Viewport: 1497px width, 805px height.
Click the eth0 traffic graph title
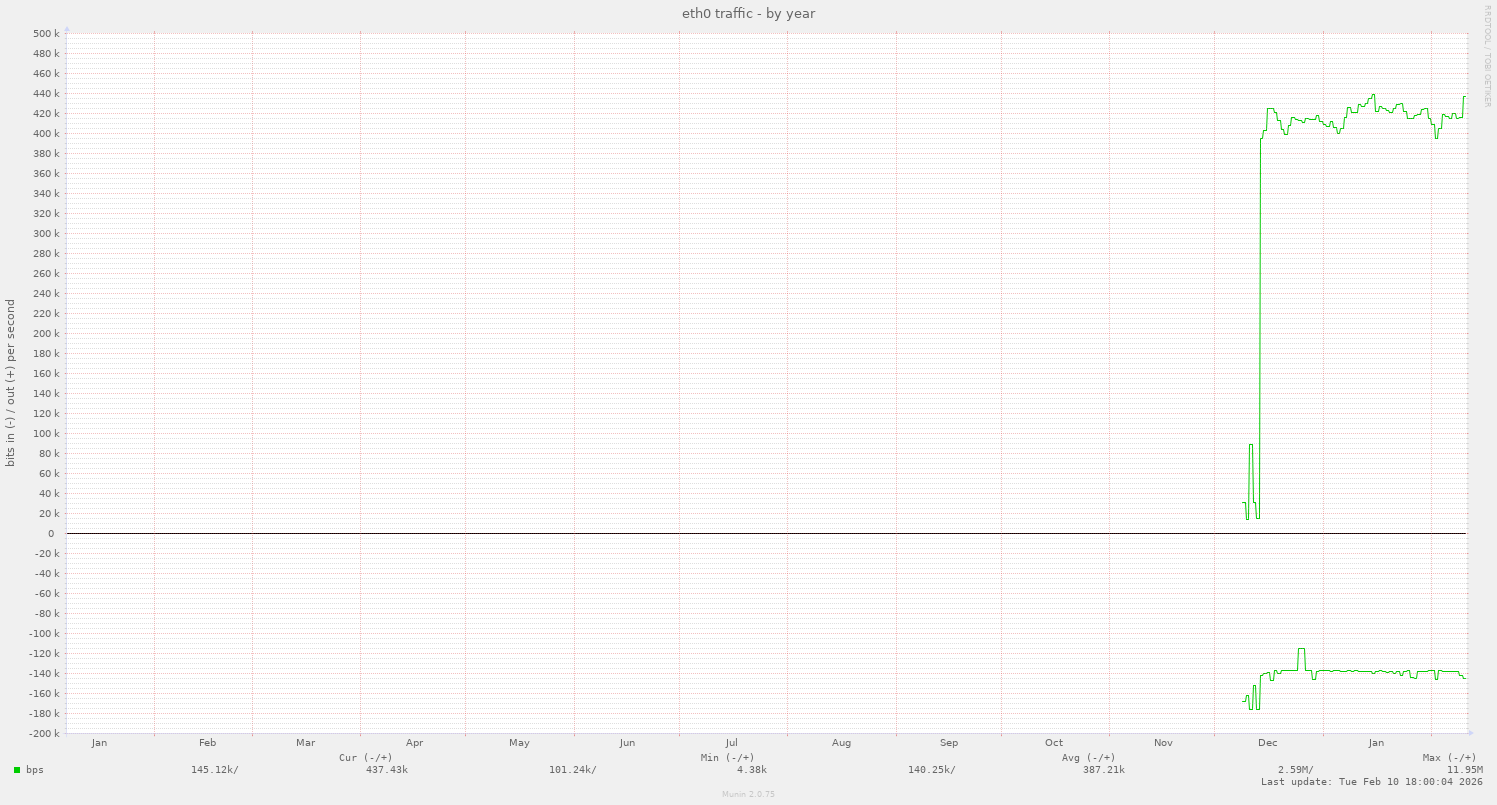click(x=747, y=13)
